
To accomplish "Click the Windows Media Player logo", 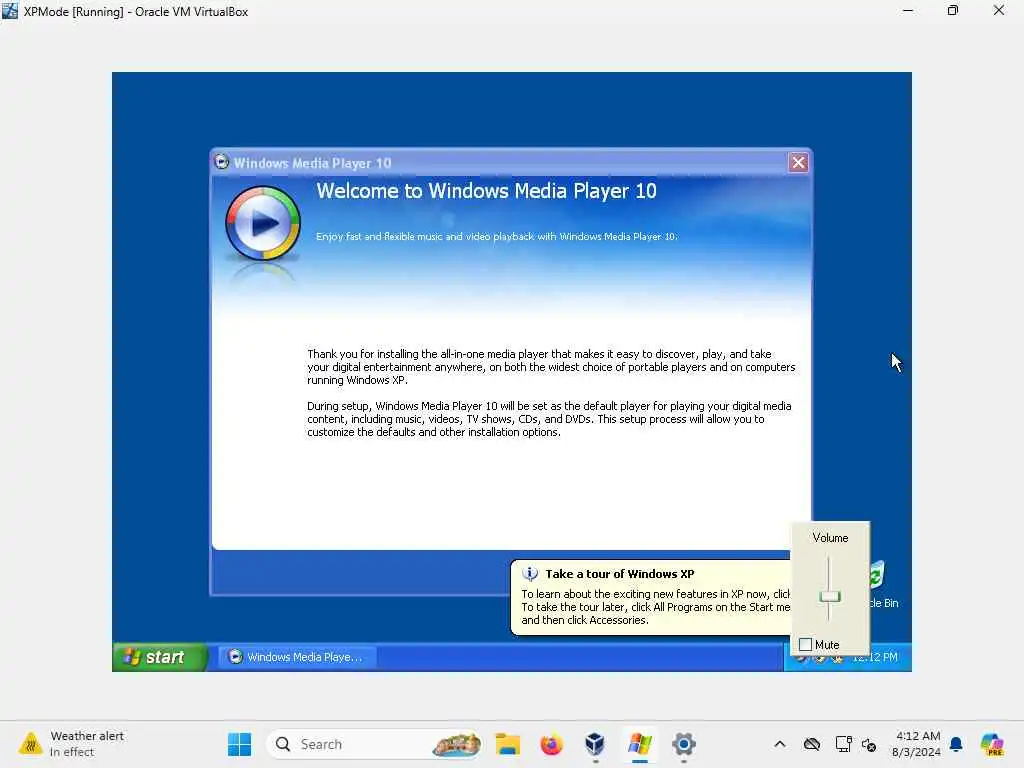I will 263,223.
